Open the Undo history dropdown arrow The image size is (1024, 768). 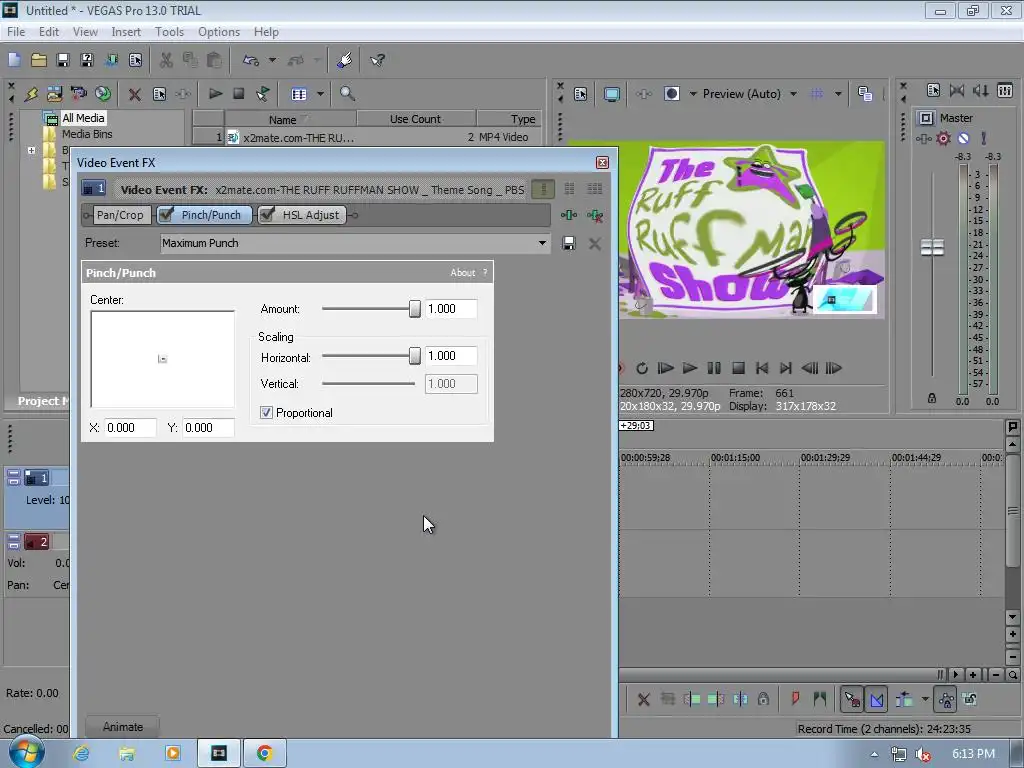tap(272, 60)
